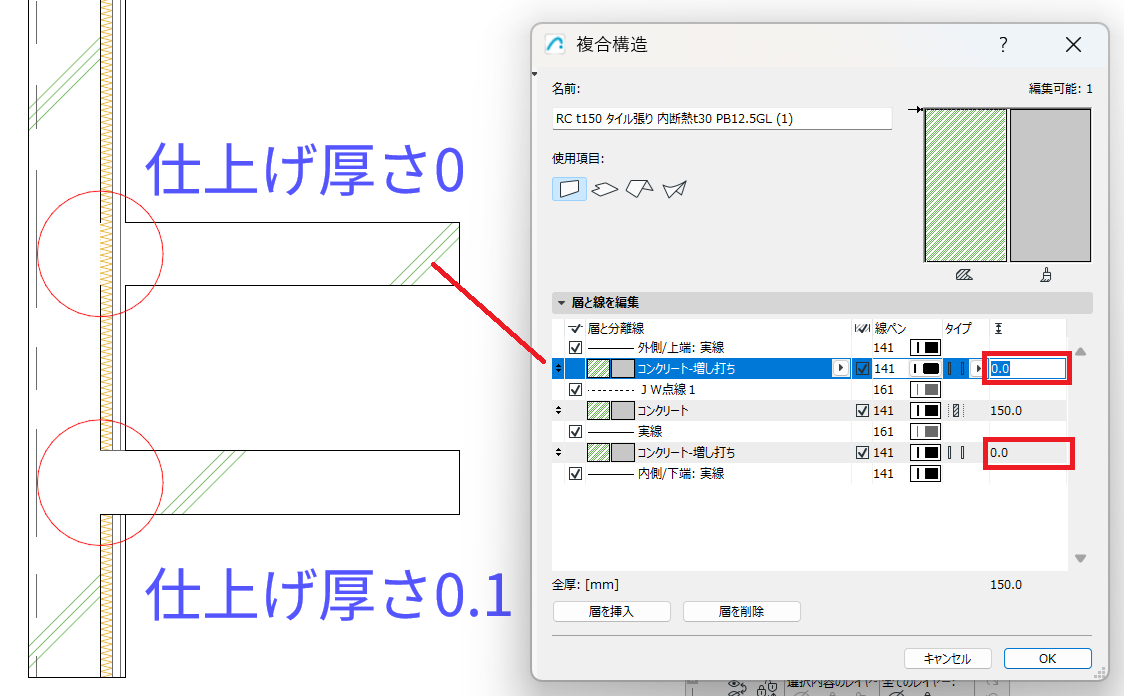The image size is (1124, 696).
Task: Select the Wall usage icon under 使用項目
Action: click(569, 189)
